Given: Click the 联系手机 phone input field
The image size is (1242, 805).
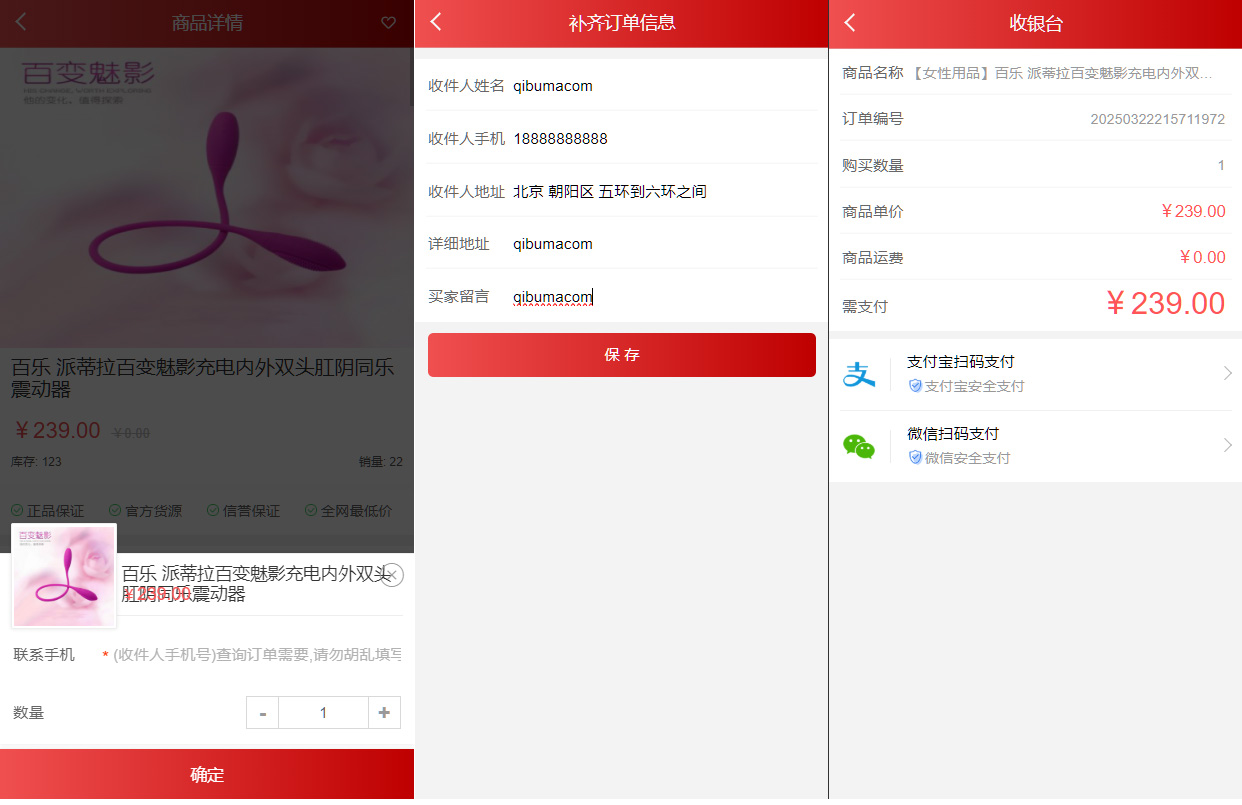Looking at the screenshot, I should click(257, 655).
